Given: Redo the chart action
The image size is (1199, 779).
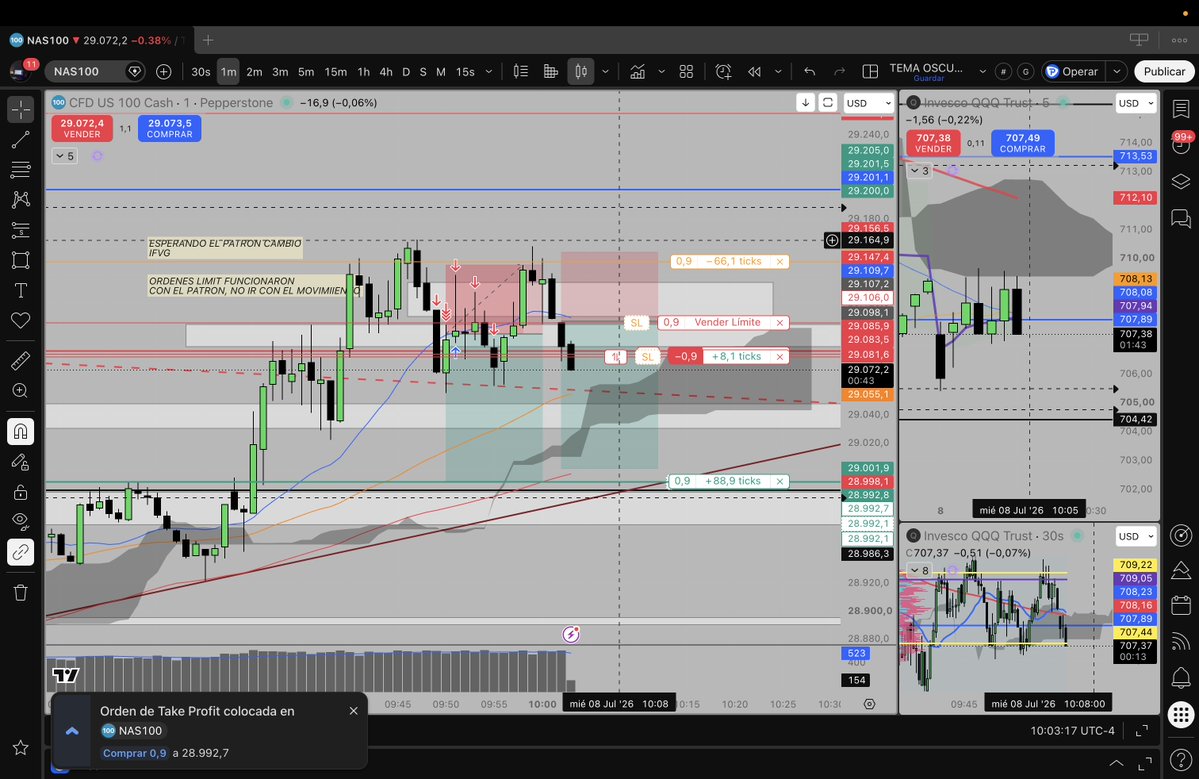Looking at the screenshot, I should (x=840, y=72).
